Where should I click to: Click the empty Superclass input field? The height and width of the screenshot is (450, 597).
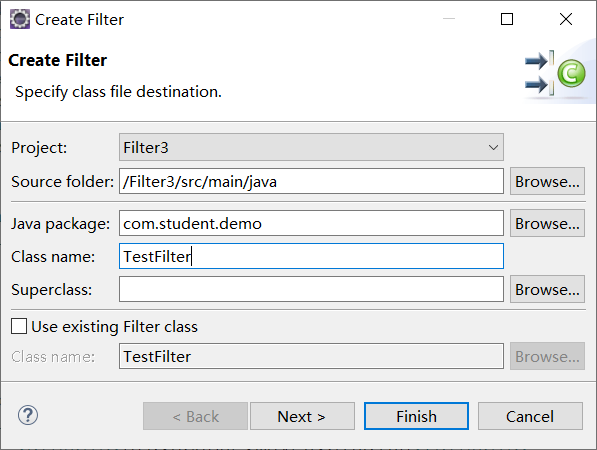click(311, 289)
